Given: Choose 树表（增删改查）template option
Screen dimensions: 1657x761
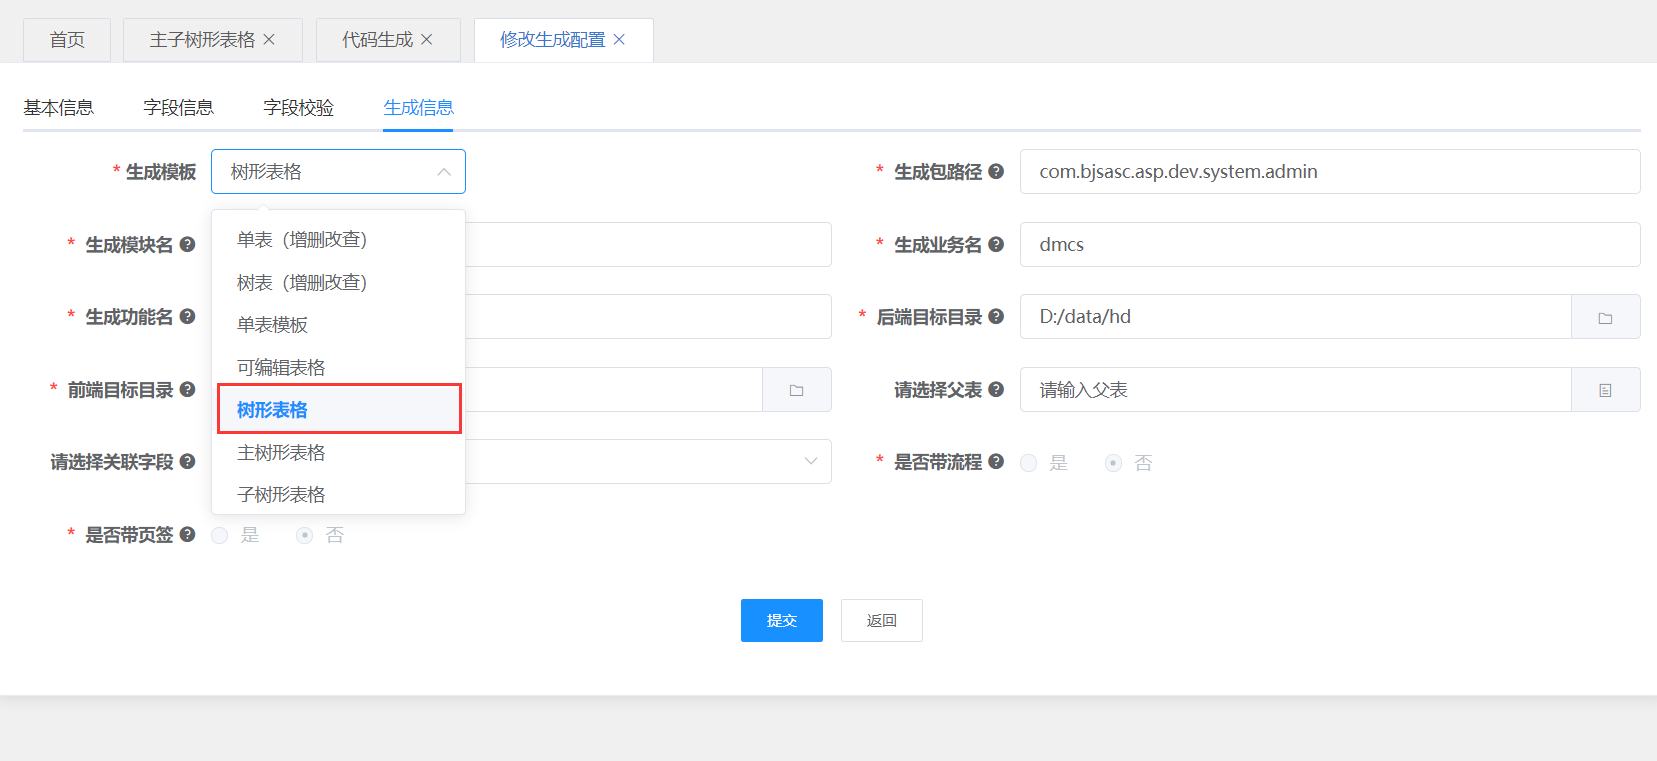Looking at the screenshot, I should pyautogui.click(x=339, y=283).
